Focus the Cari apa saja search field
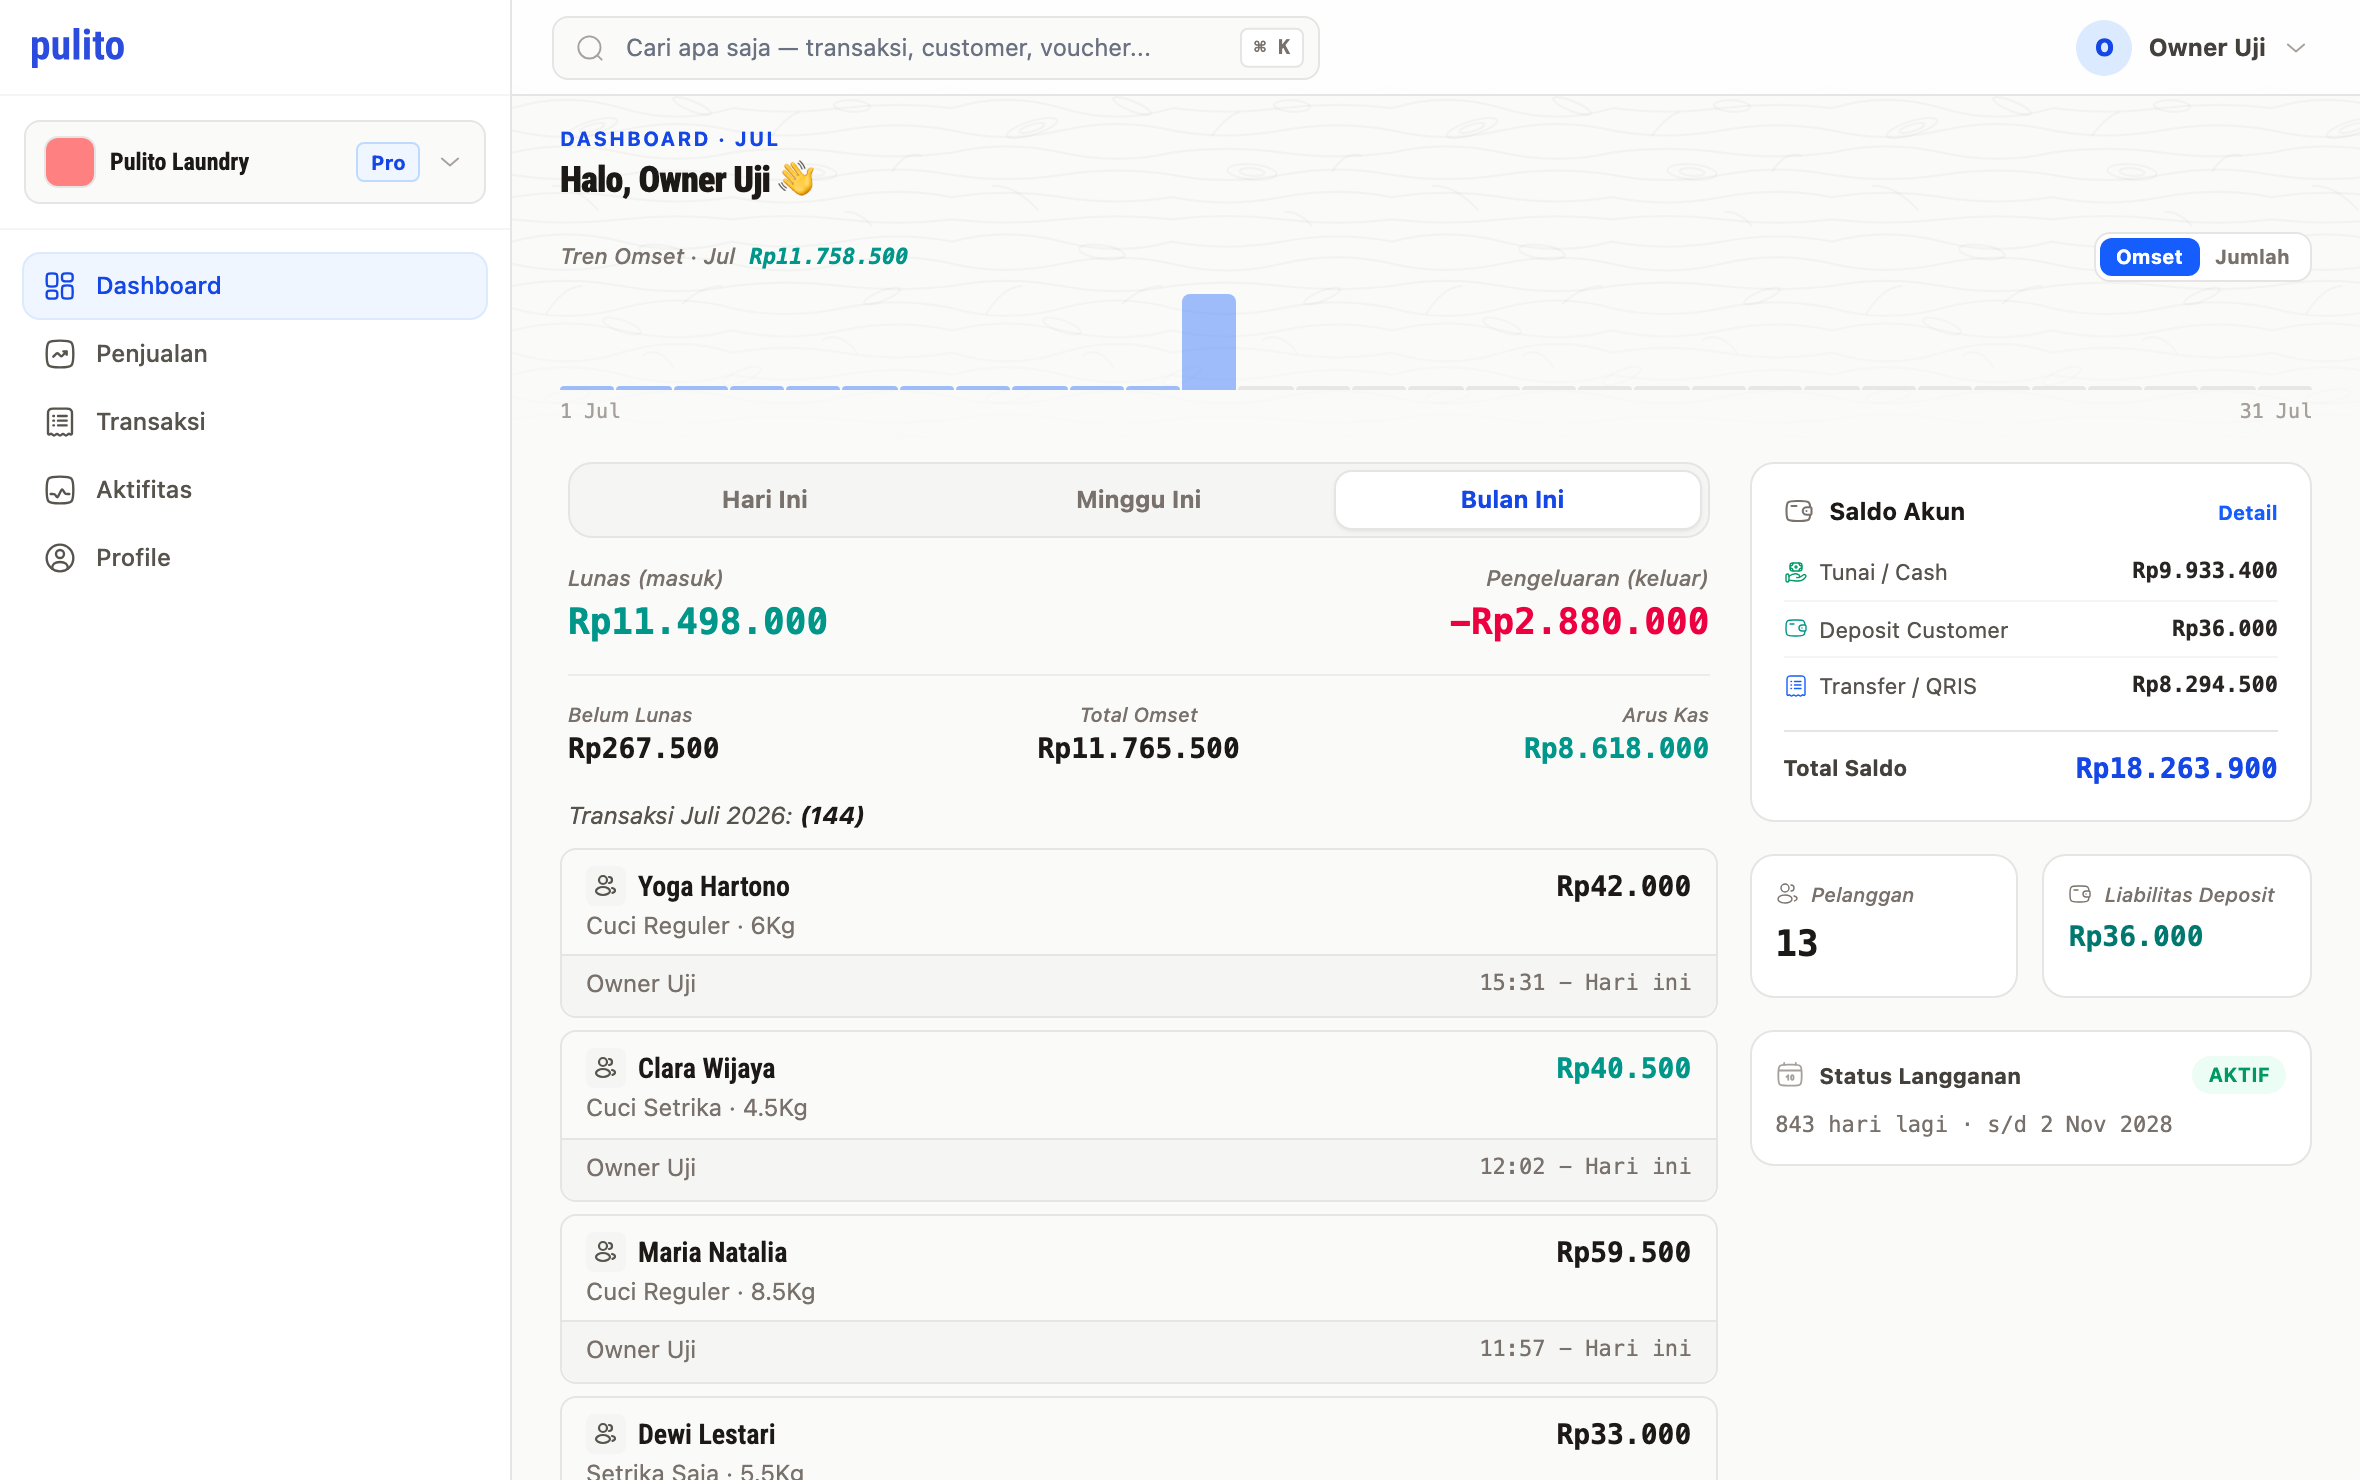Screen dimensions: 2360x1480 [x=935, y=48]
